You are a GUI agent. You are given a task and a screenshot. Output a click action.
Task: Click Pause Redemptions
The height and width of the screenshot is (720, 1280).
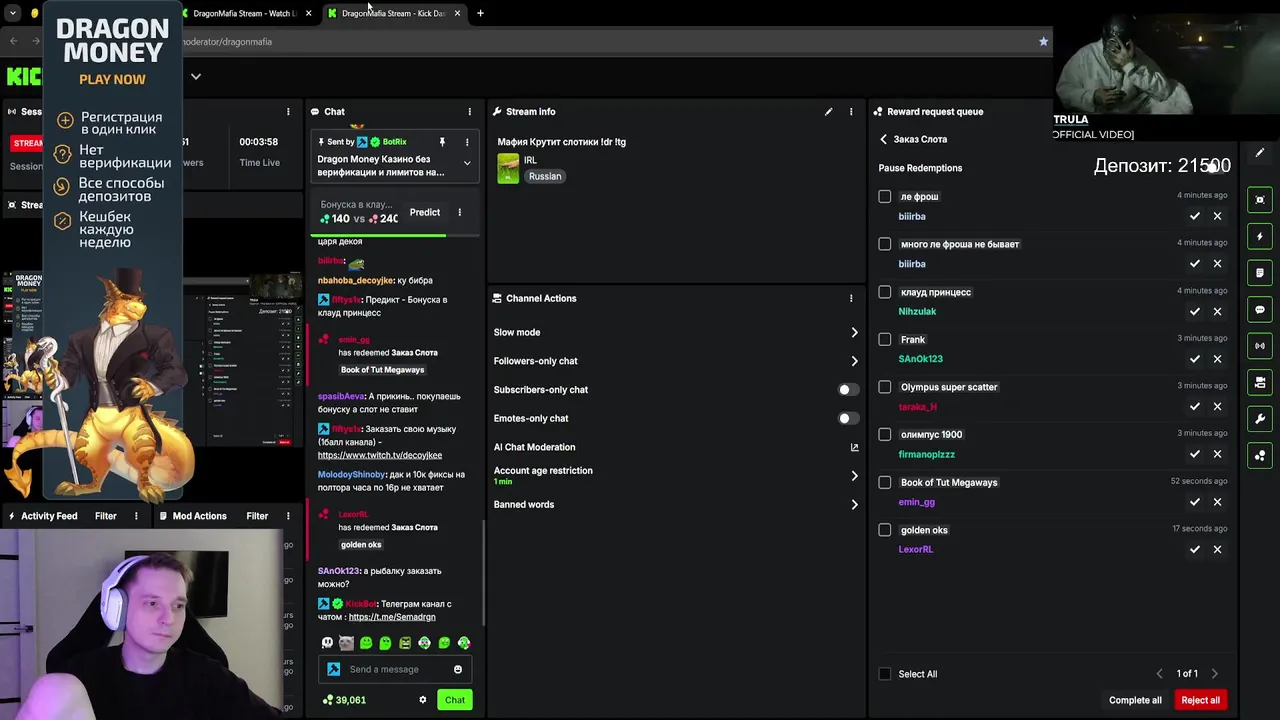pos(920,168)
